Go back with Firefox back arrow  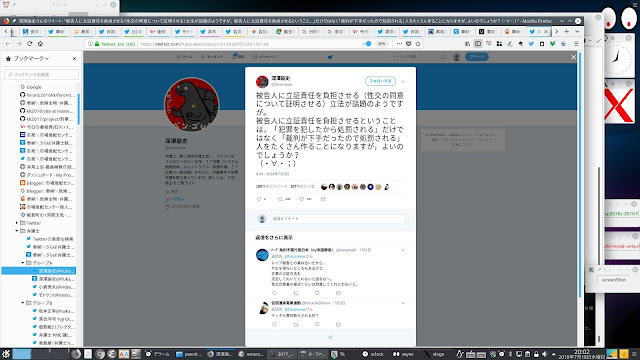pyautogui.click(x=8, y=44)
